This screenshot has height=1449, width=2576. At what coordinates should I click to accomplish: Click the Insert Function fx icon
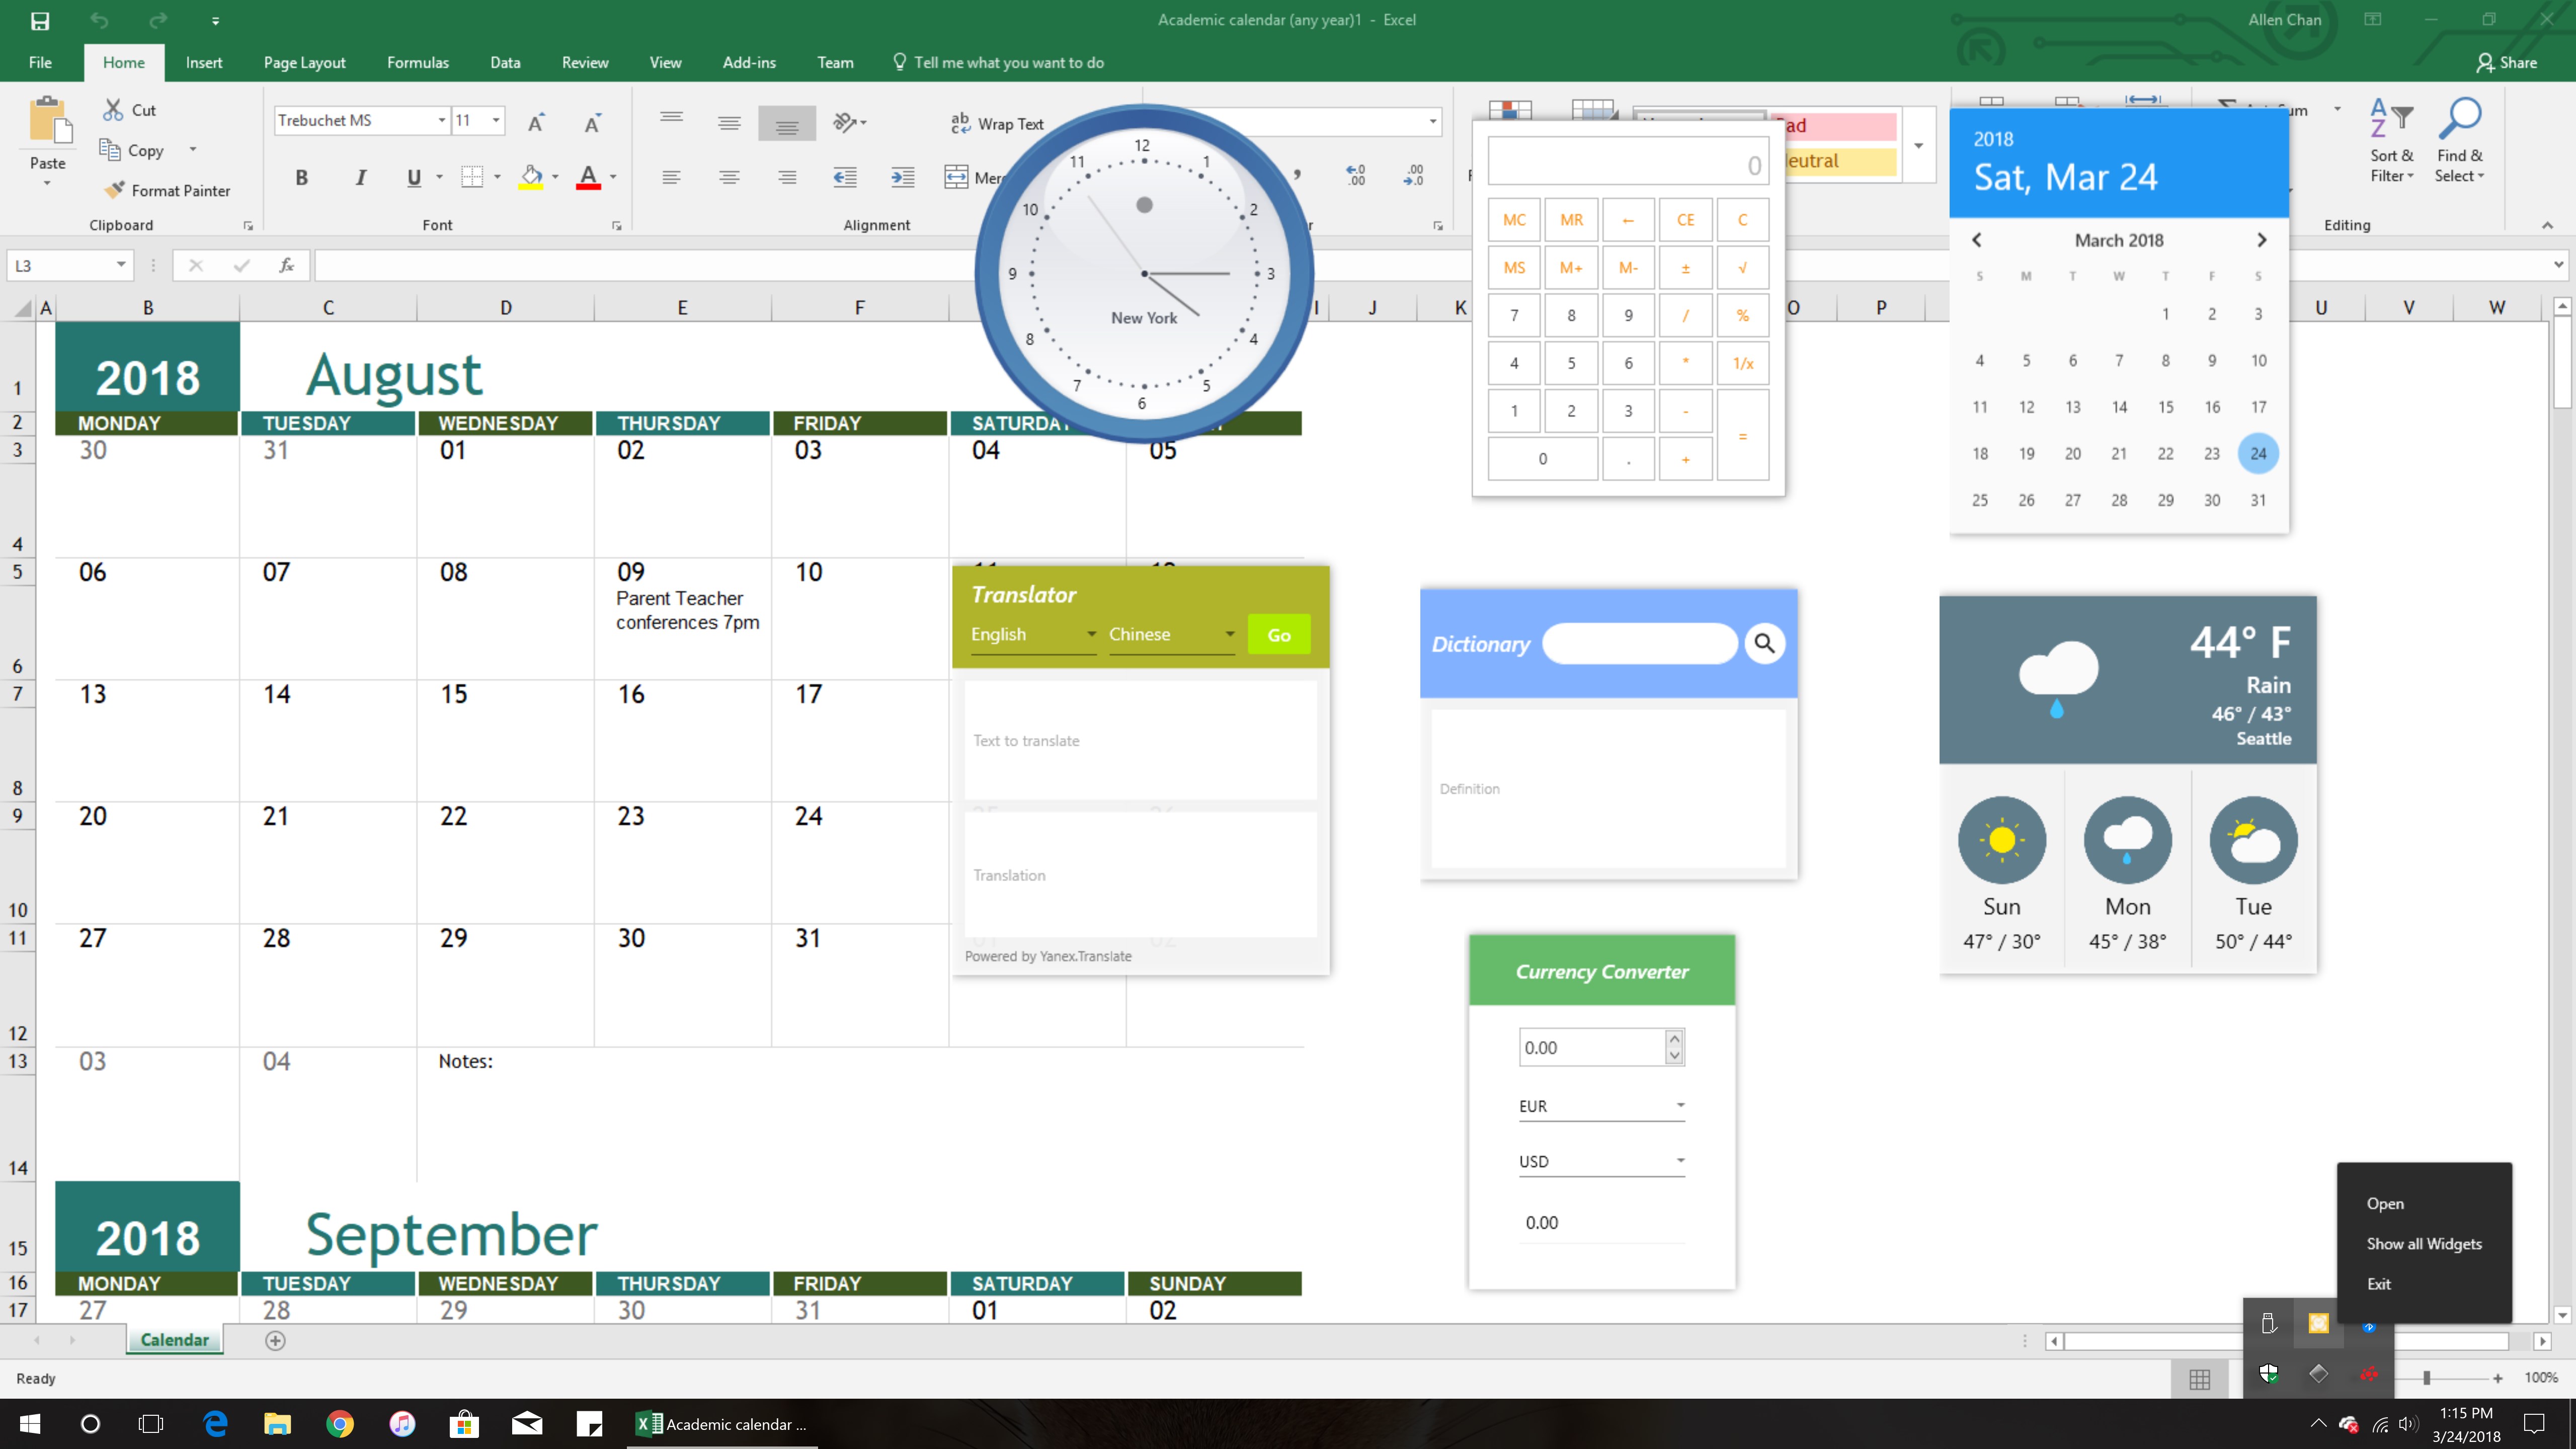coord(286,265)
